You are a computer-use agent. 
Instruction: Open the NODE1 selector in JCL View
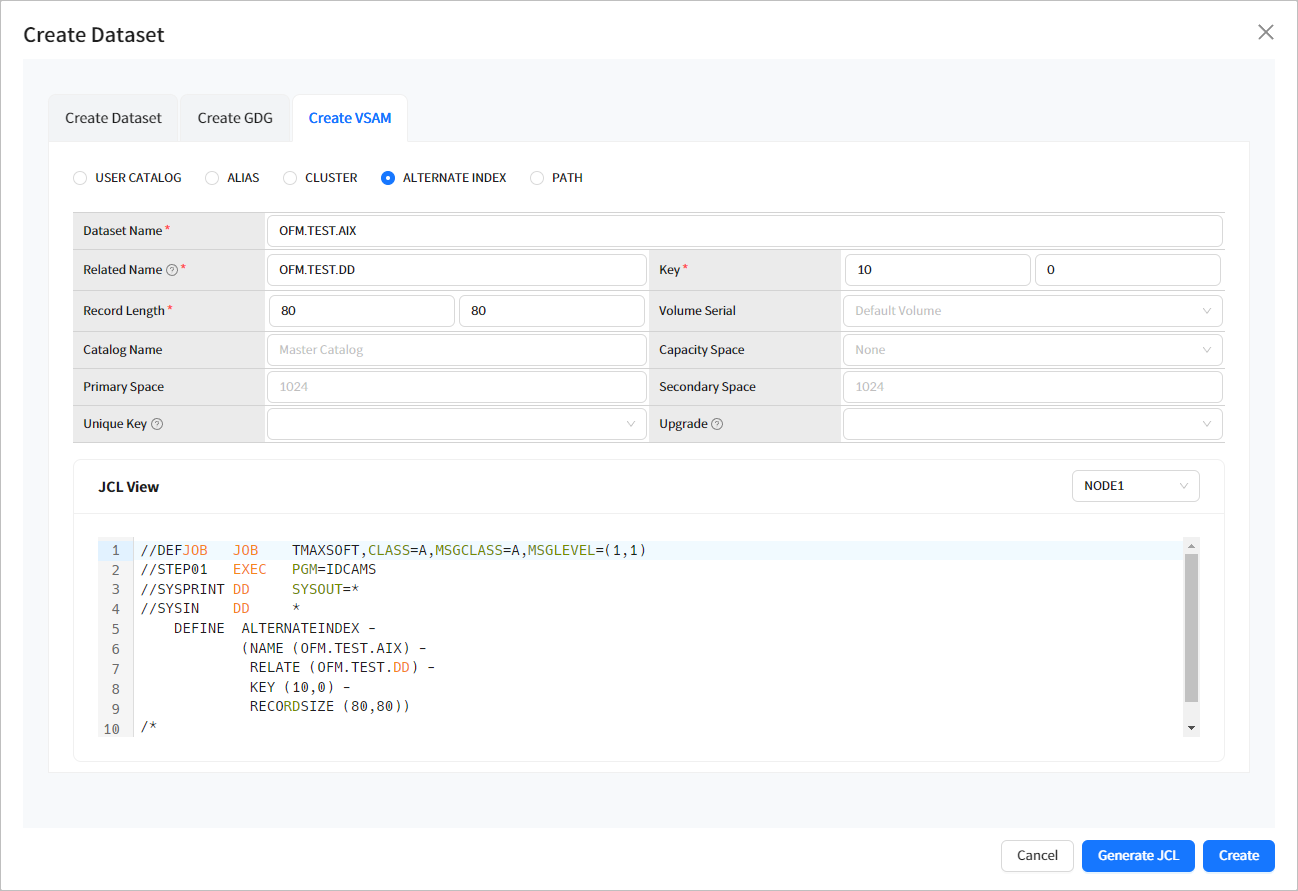pyautogui.click(x=1135, y=485)
